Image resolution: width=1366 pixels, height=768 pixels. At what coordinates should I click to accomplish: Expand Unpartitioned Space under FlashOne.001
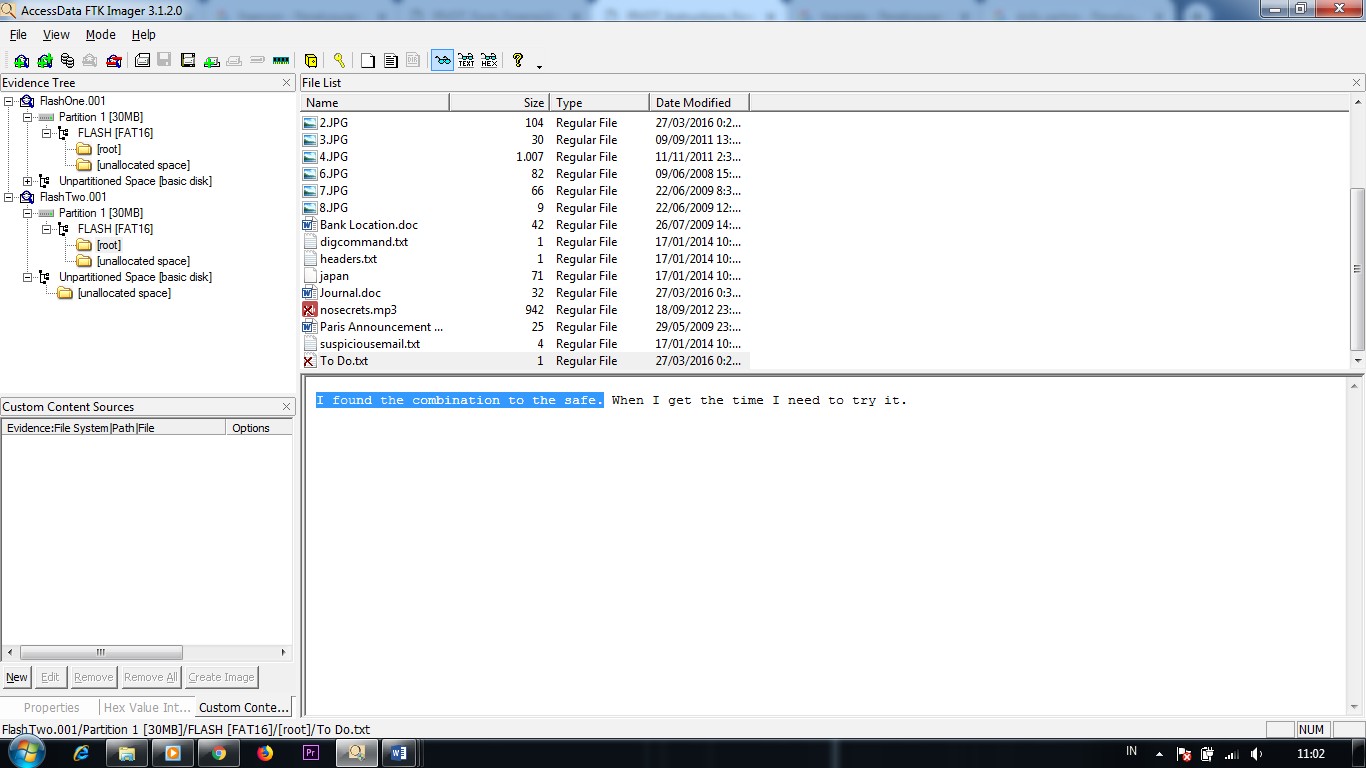coord(28,181)
